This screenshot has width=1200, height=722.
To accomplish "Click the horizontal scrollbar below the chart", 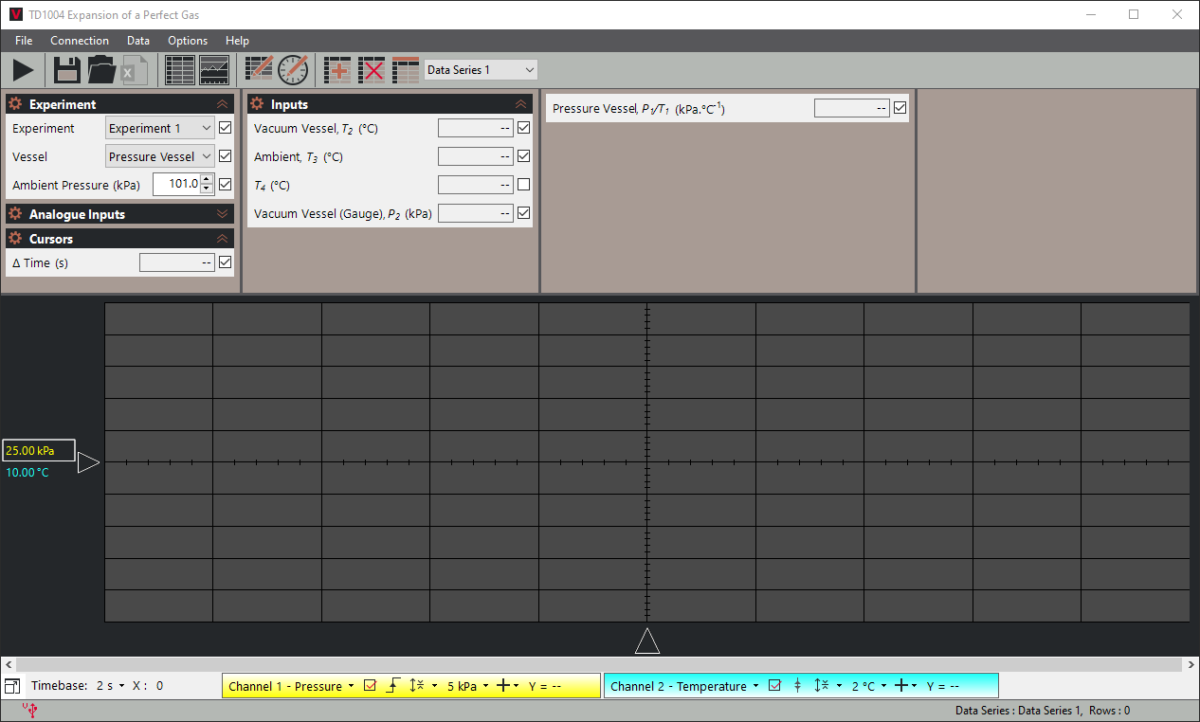I will point(600,664).
